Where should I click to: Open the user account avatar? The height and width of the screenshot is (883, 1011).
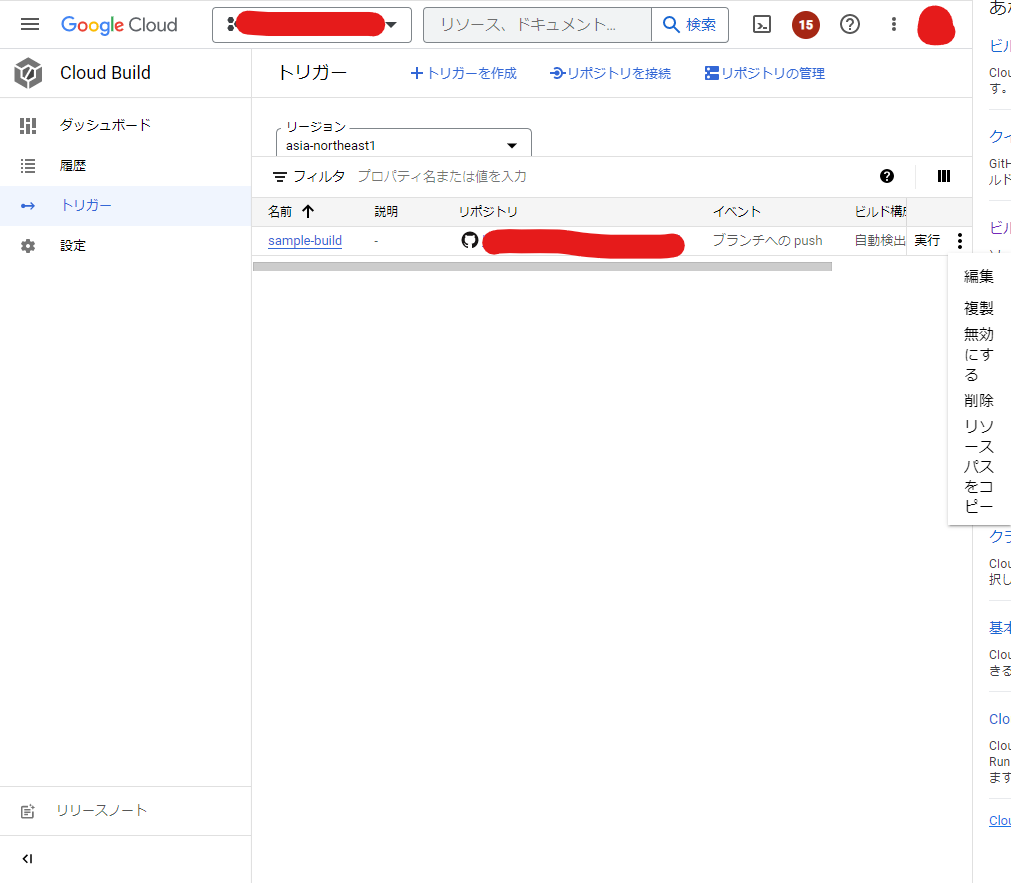pos(936,25)
